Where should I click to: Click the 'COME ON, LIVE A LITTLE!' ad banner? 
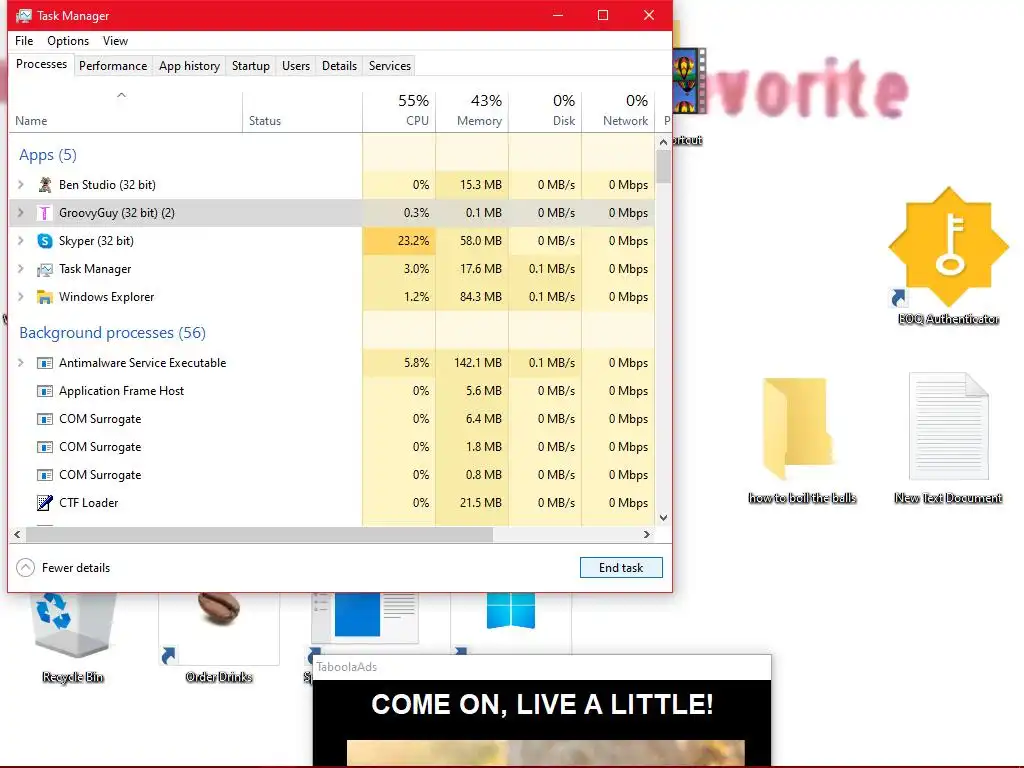pyautogui.click(x=542, y=704)
